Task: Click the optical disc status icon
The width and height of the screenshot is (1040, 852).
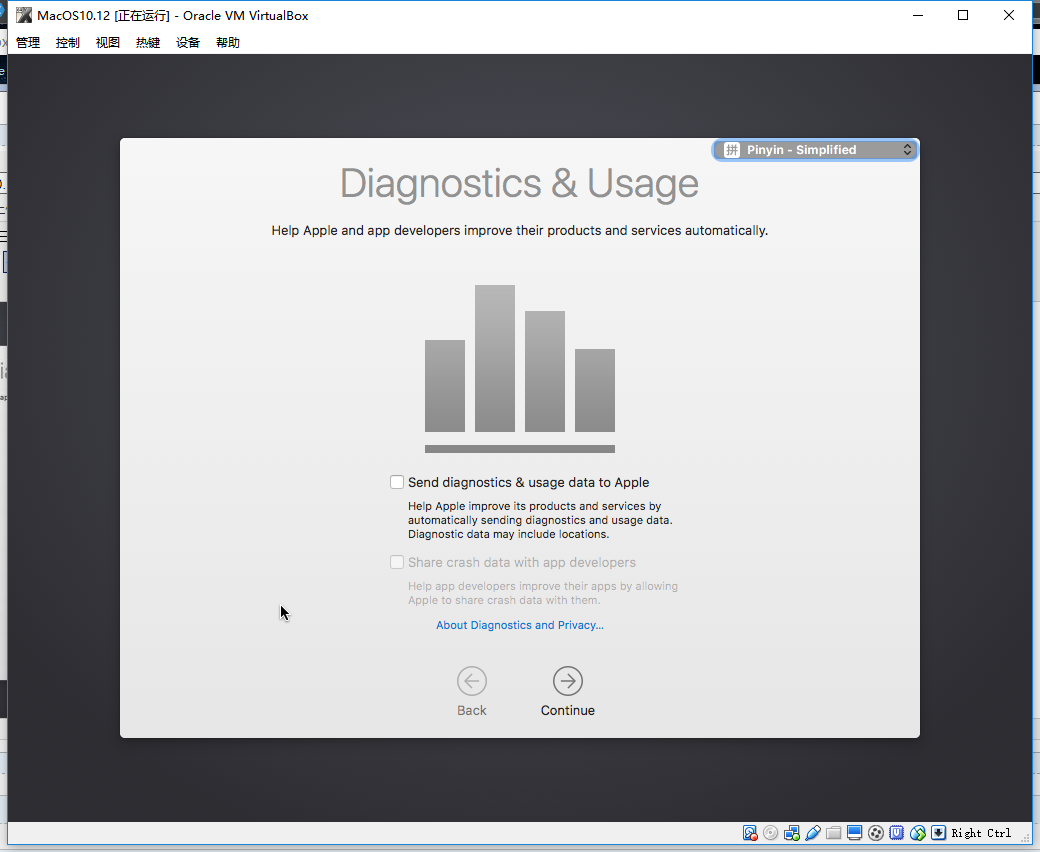Action: pyautogui.click(x=771, y=833)
